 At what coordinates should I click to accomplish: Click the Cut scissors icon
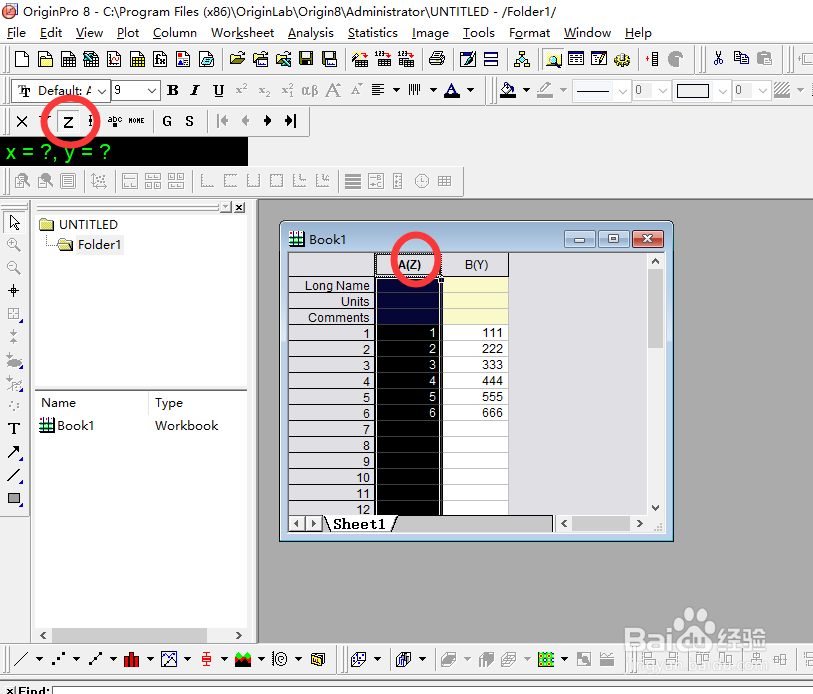[x=718, y=59]
